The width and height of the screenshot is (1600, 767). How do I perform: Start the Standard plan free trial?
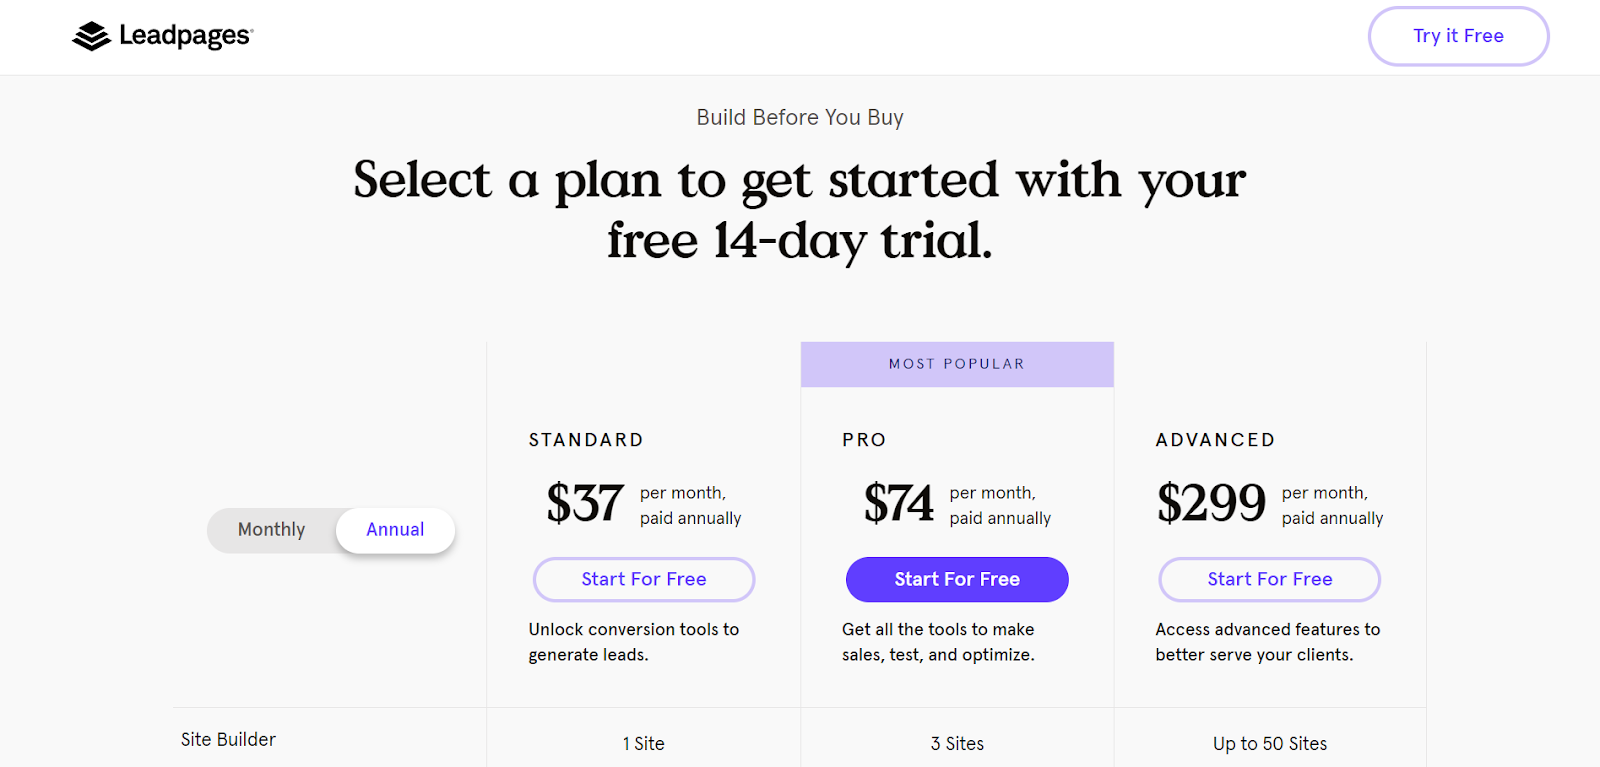[x=644, y=580]
